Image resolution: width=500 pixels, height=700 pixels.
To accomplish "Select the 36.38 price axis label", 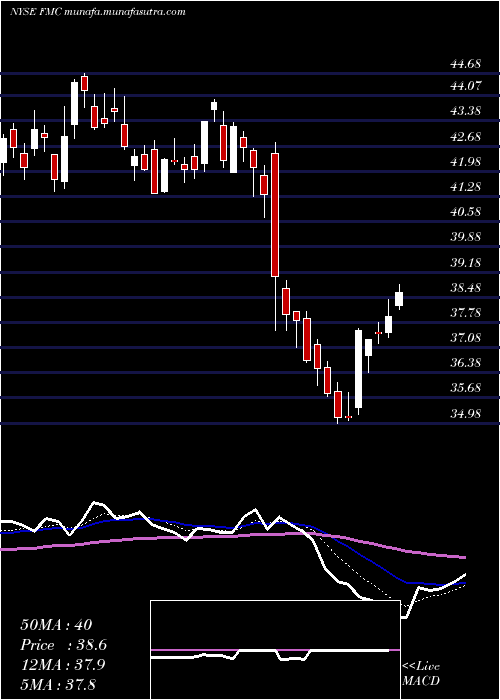I will (x=466, y=362).
